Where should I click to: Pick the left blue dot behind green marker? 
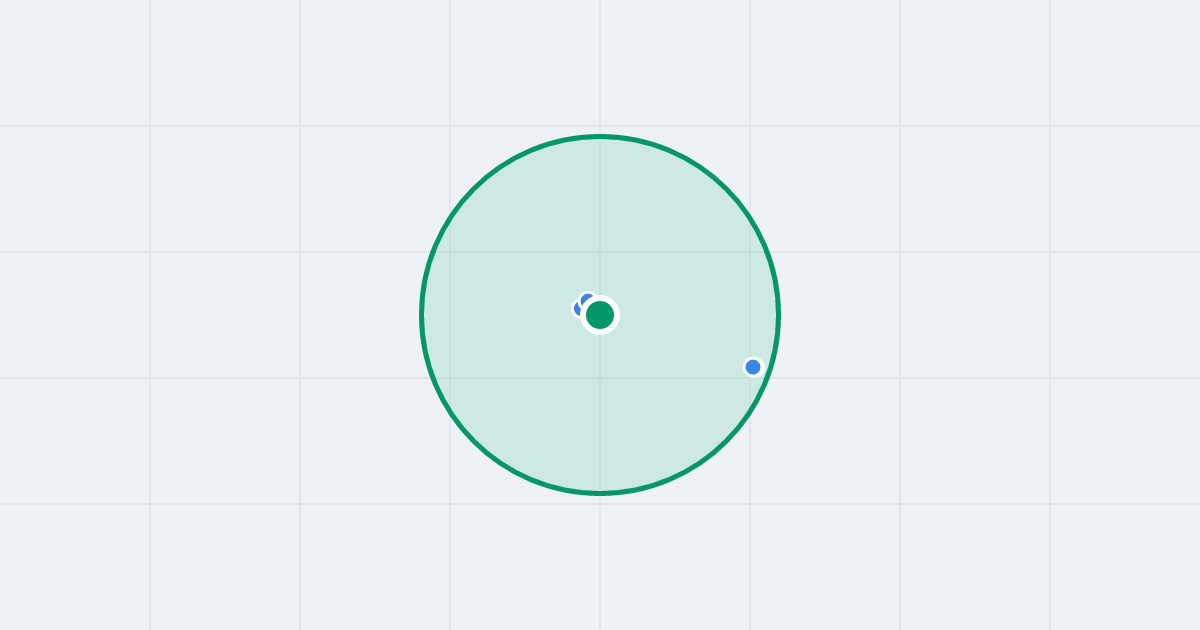(578, 308)
